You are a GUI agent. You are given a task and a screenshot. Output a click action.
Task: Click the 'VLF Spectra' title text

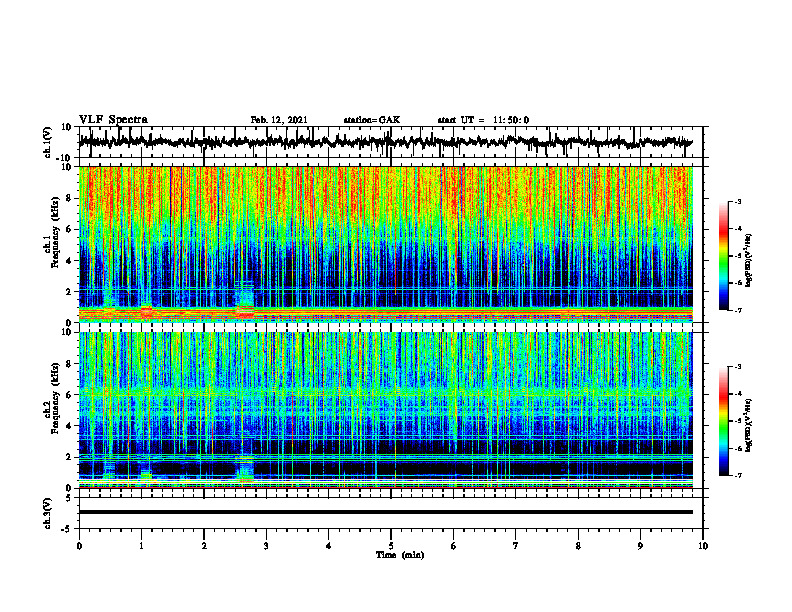click(x=113, y=120)
